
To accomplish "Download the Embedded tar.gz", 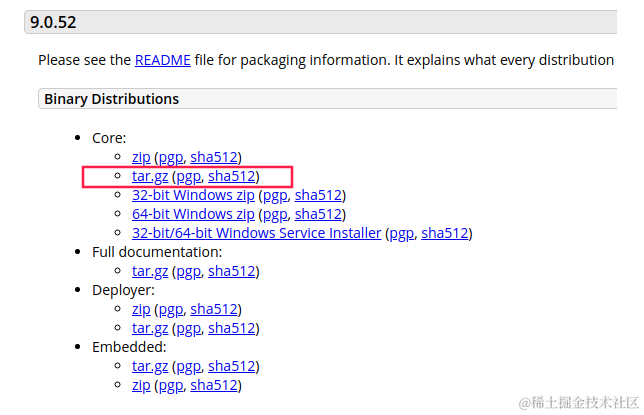I will (150, 367).
